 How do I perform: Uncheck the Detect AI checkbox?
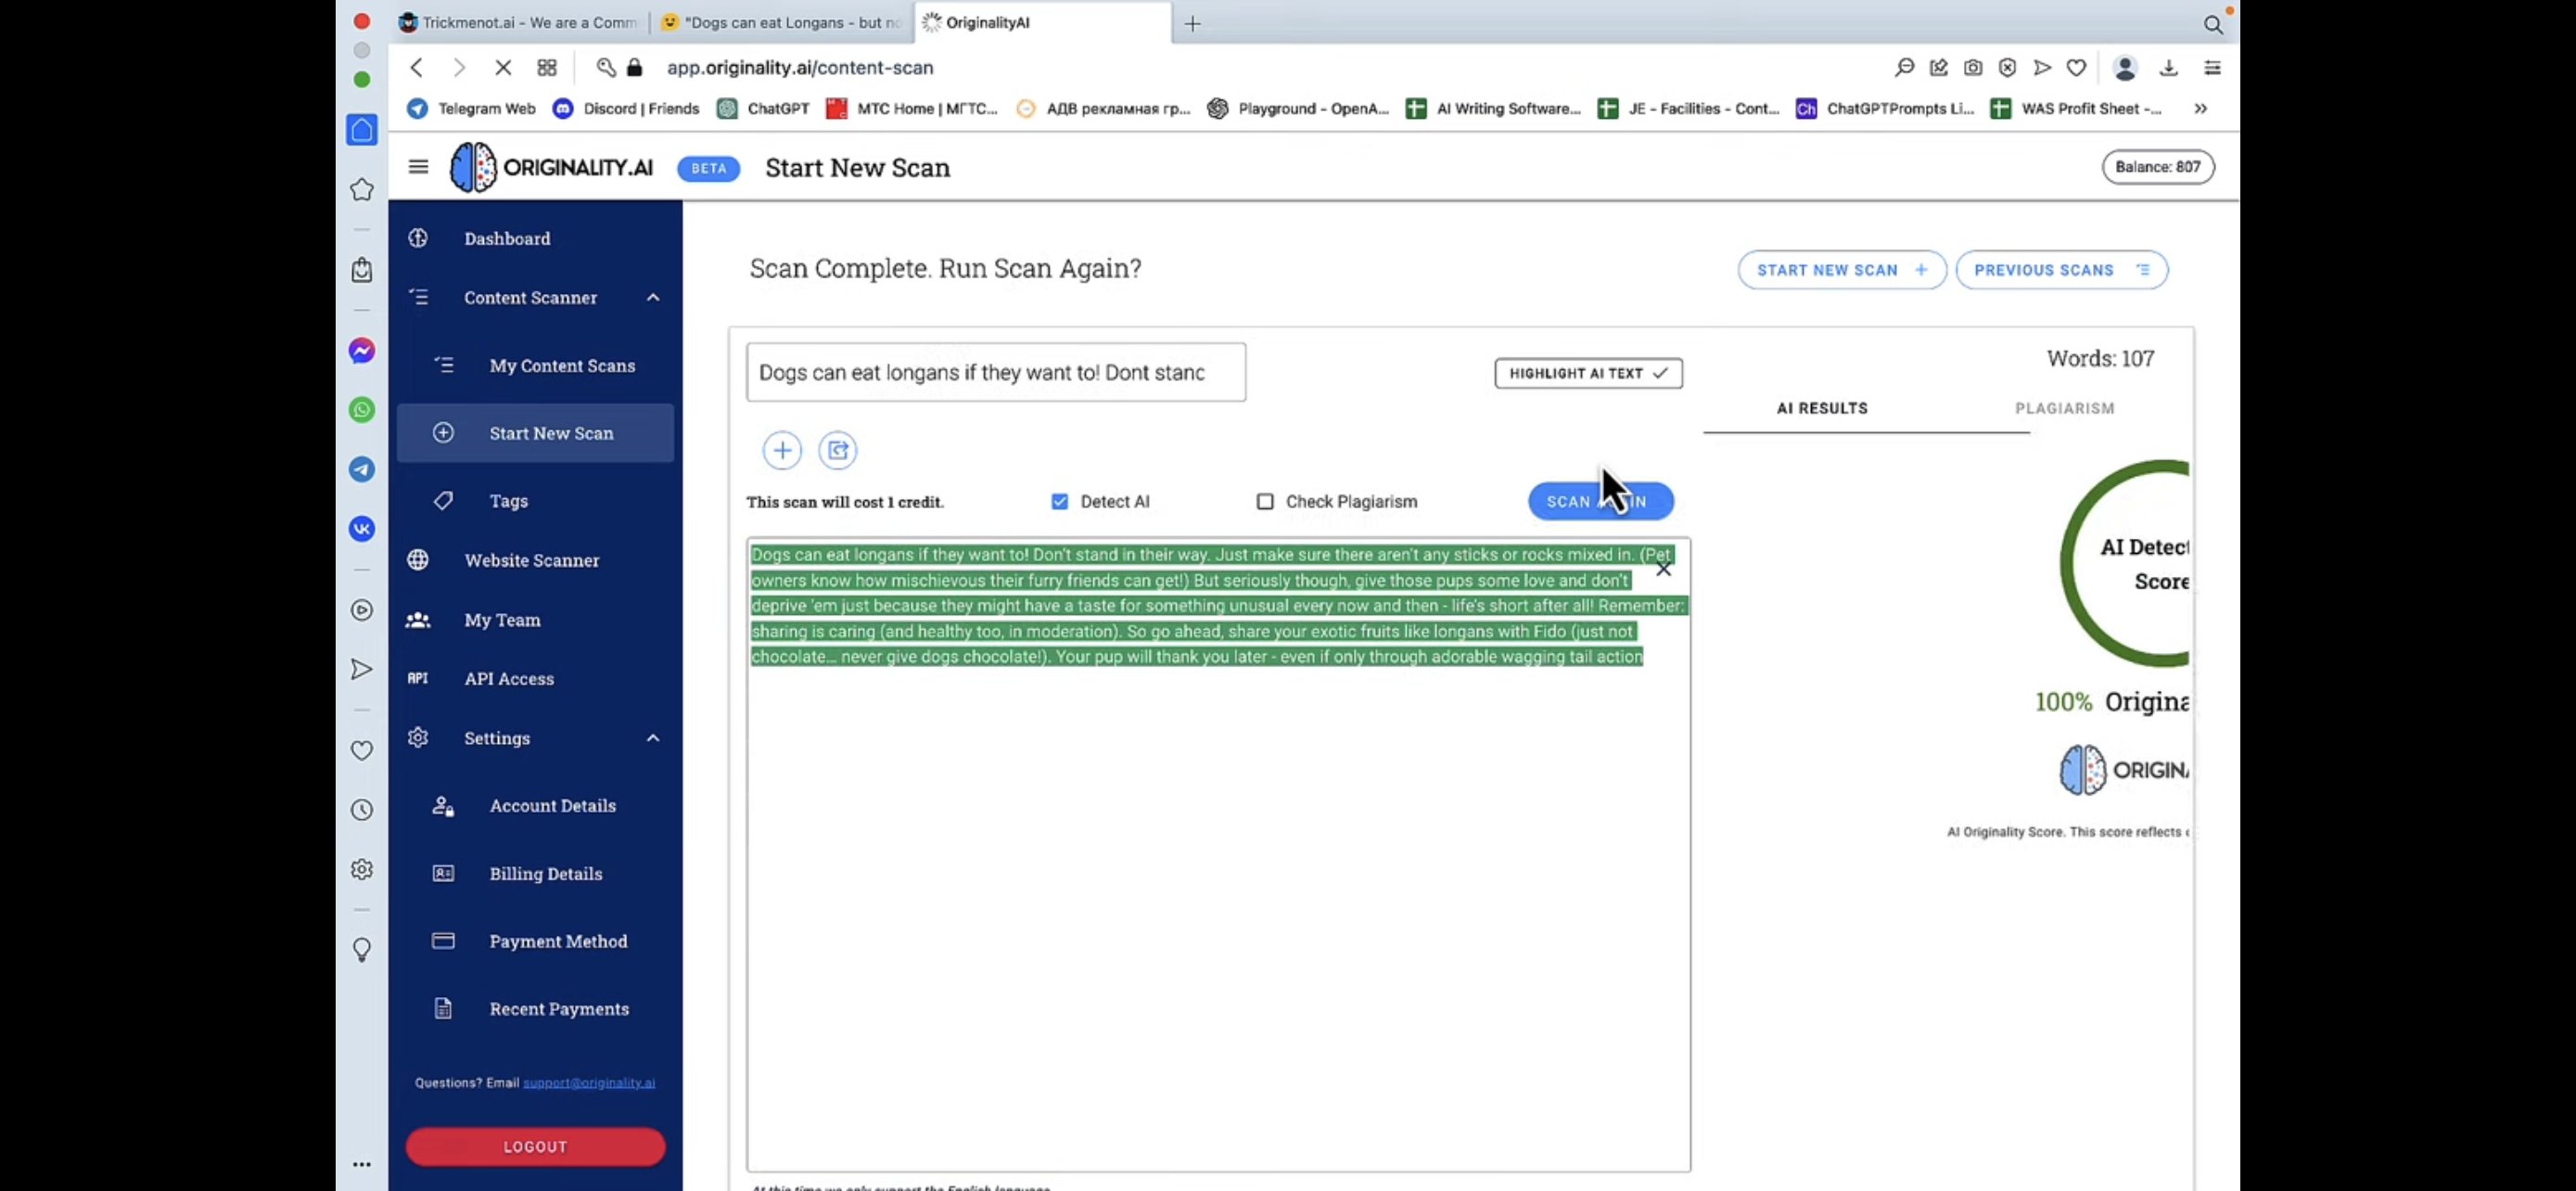tap(1059, 502)
